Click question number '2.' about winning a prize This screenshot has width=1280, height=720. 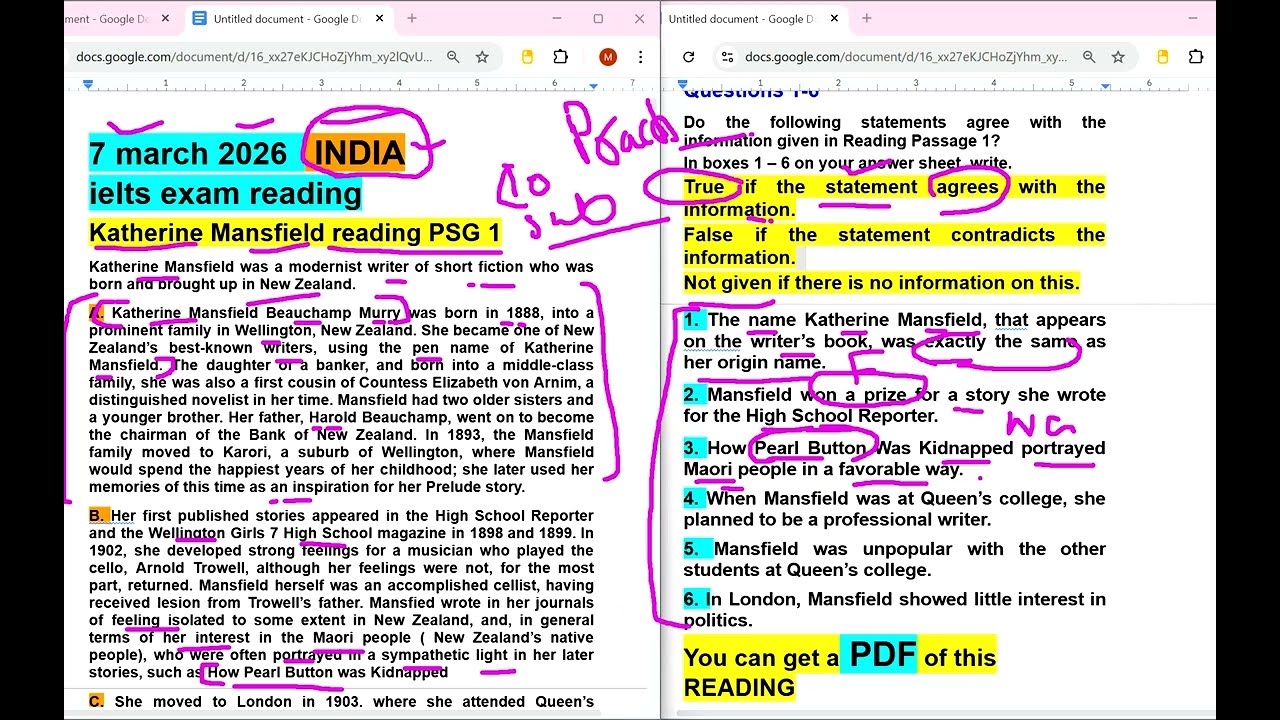(x=694, y=395)
